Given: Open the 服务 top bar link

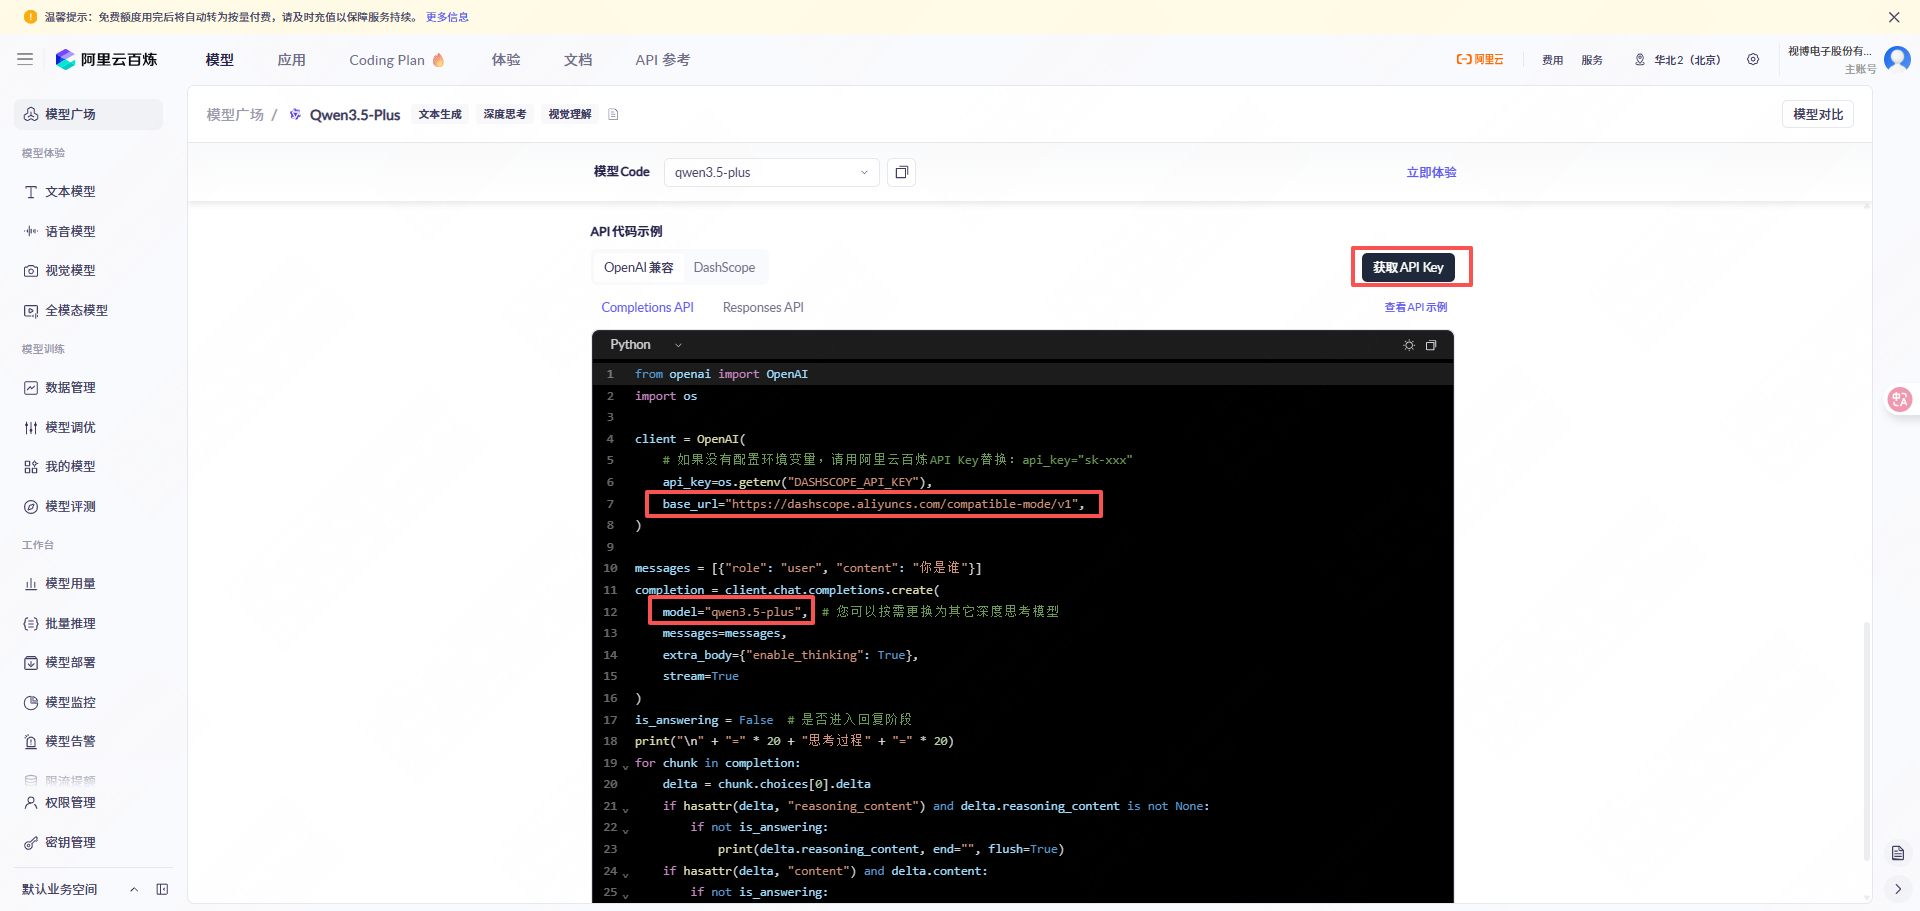Looking at the screenshot, I should pos(1592,60).
